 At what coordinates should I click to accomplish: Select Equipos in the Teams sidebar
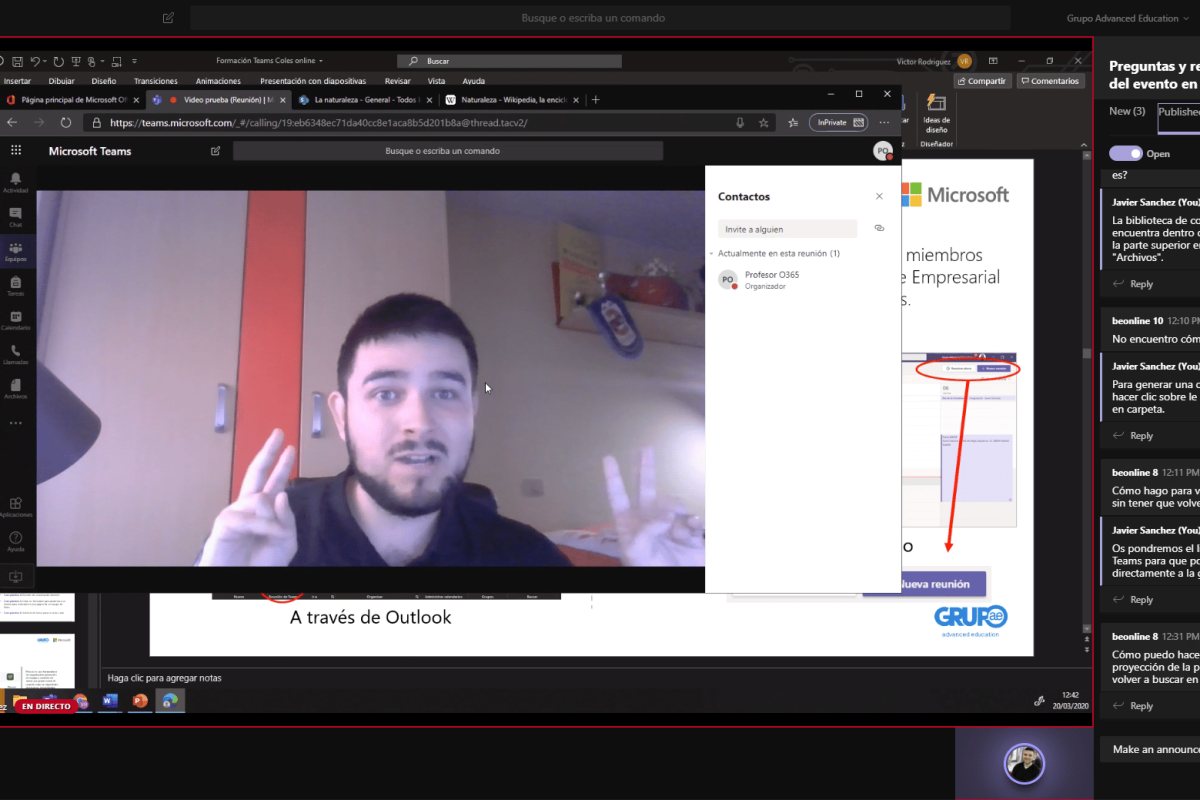(15, 250)
